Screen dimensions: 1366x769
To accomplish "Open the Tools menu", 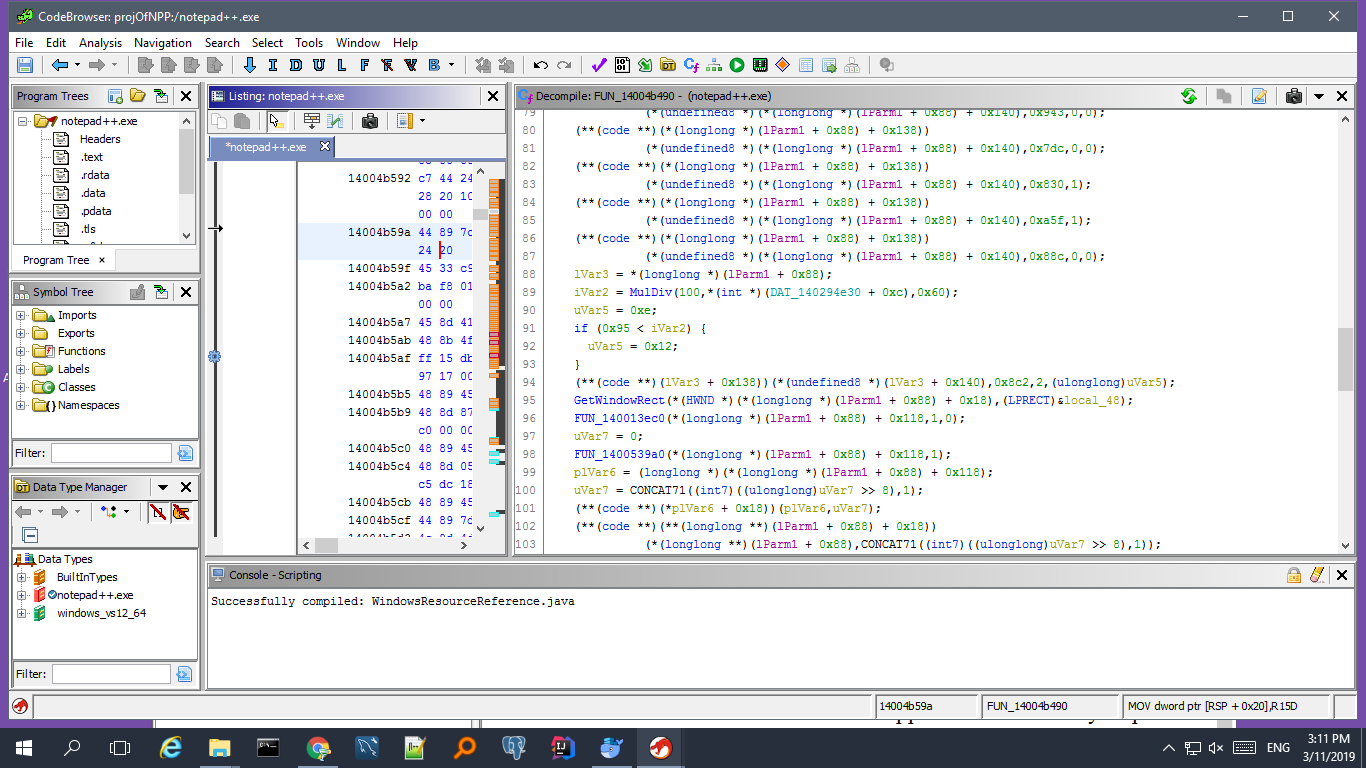I will [x=309, y=43].
